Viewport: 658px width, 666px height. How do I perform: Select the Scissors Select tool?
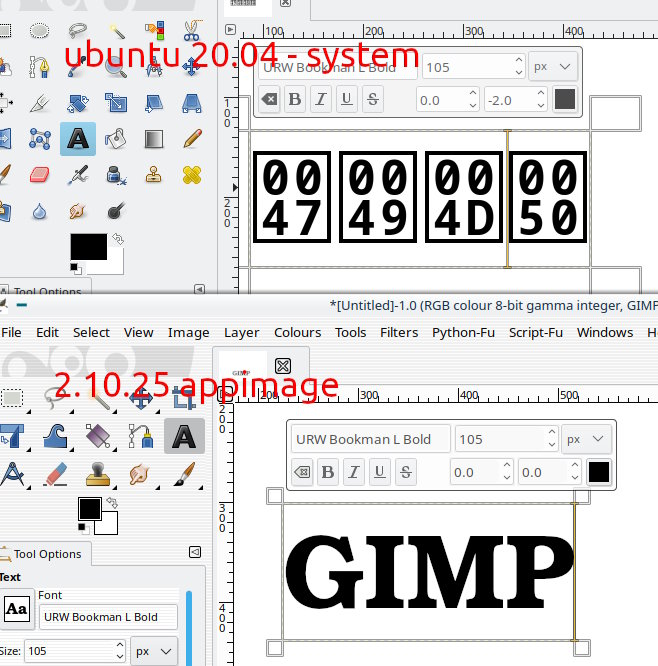pyautogui.click(x=192, y=31)
